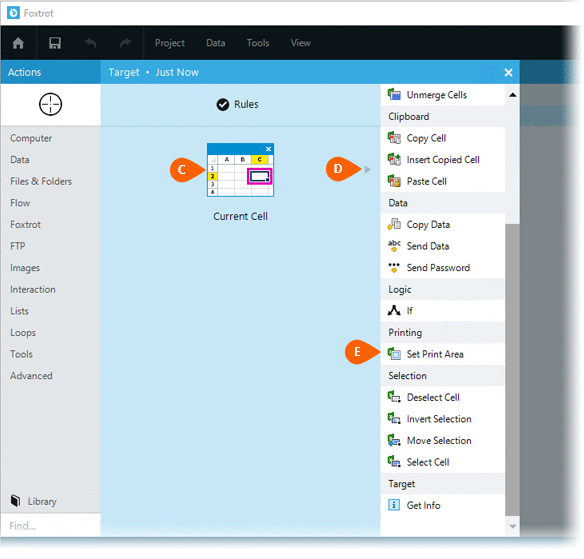Click the Current Cell caption text
This screenshot has width=584, height=559.
(240, 216)
